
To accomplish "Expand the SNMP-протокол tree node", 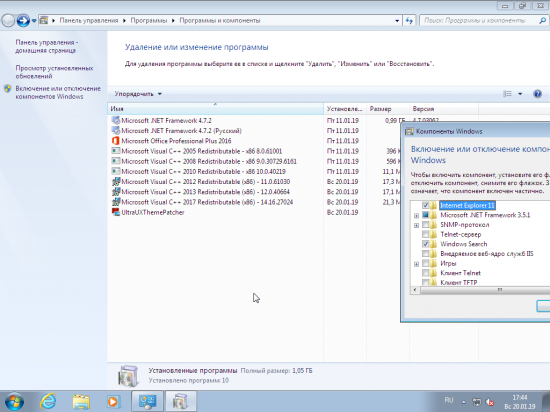I will (x=416, y=225).
